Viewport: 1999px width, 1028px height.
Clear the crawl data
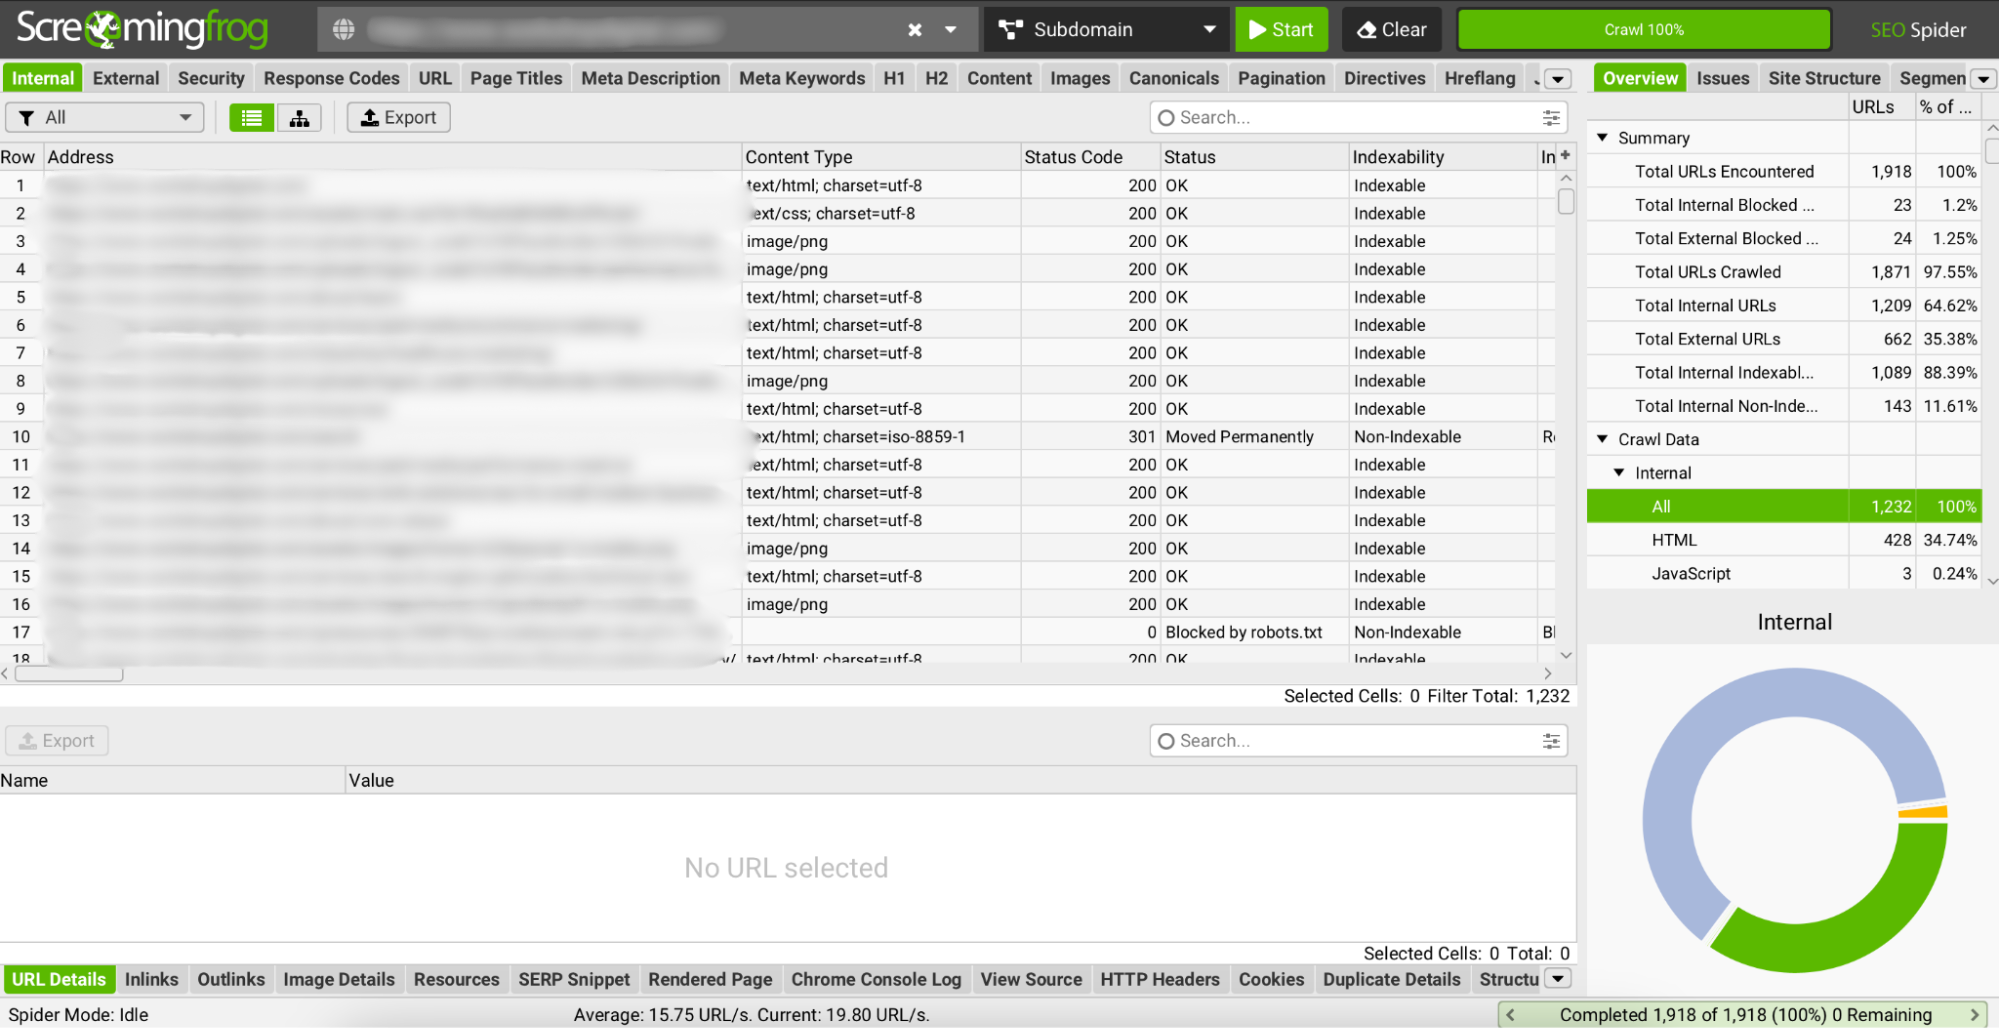tap(1391, 30)
